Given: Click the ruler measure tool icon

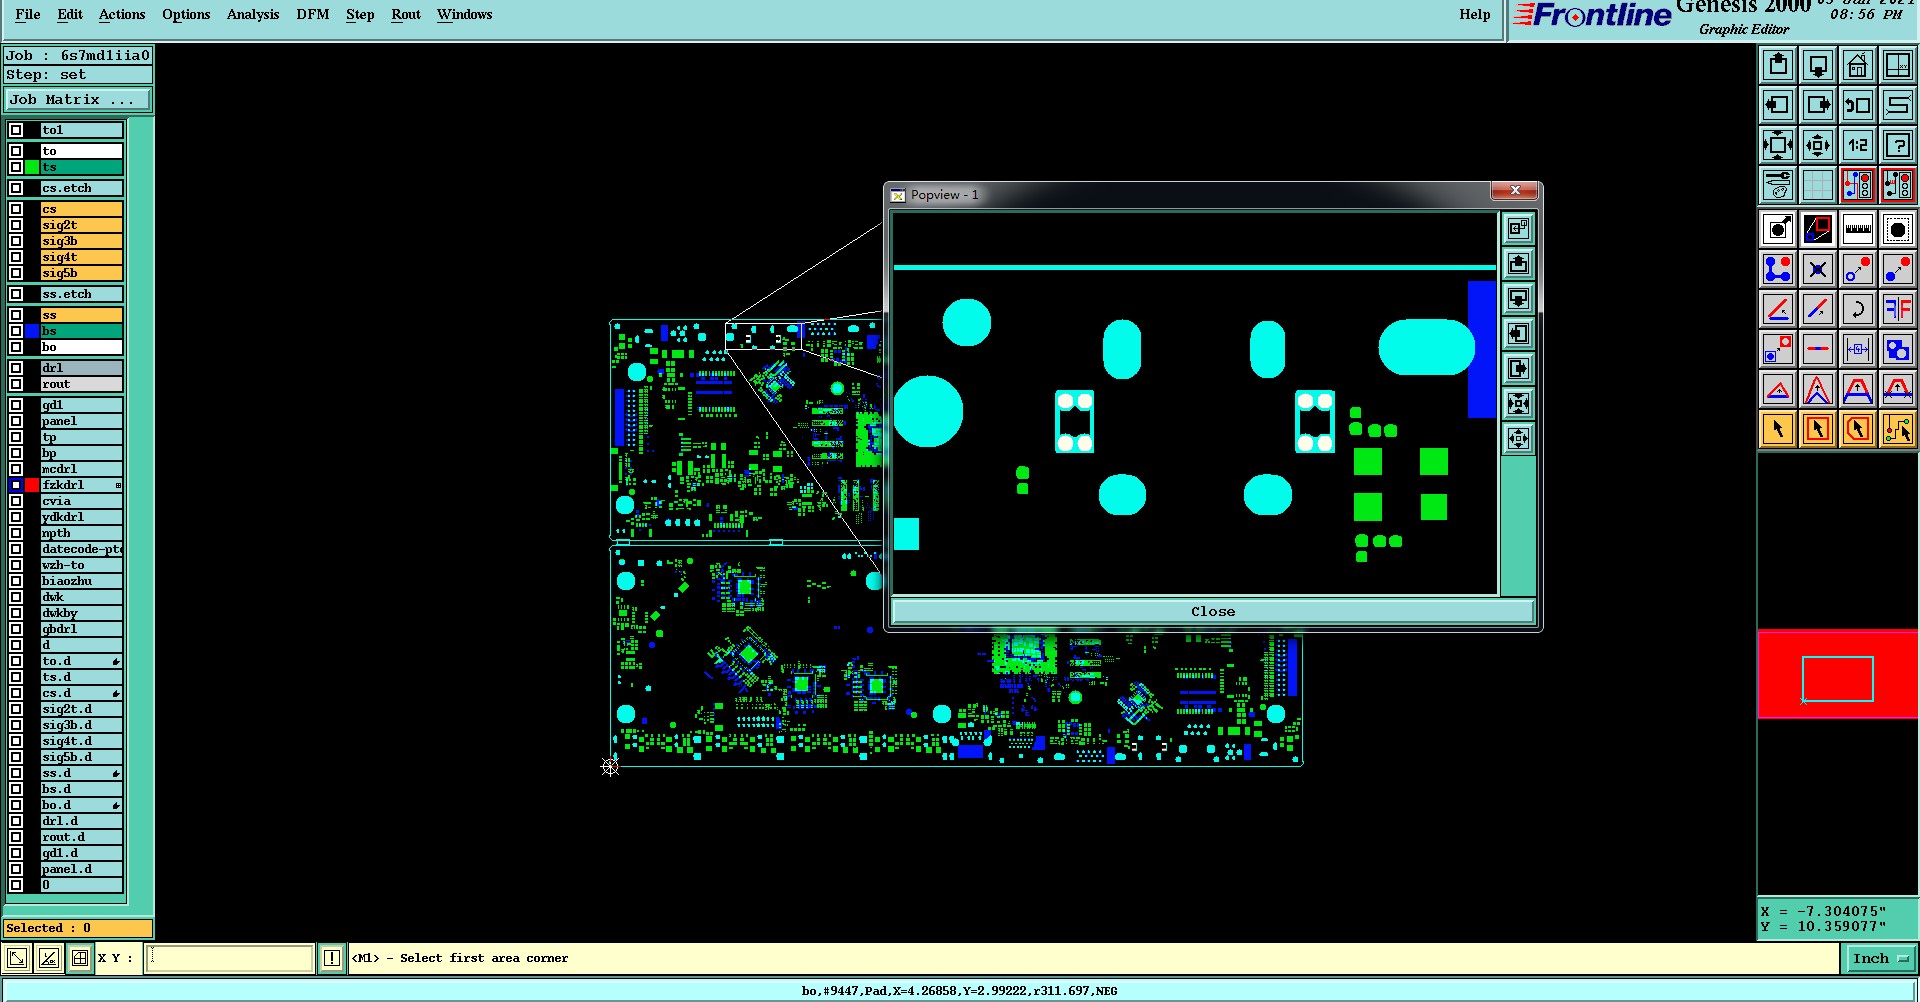Looking at the screenshot, I should point(1858,229).
